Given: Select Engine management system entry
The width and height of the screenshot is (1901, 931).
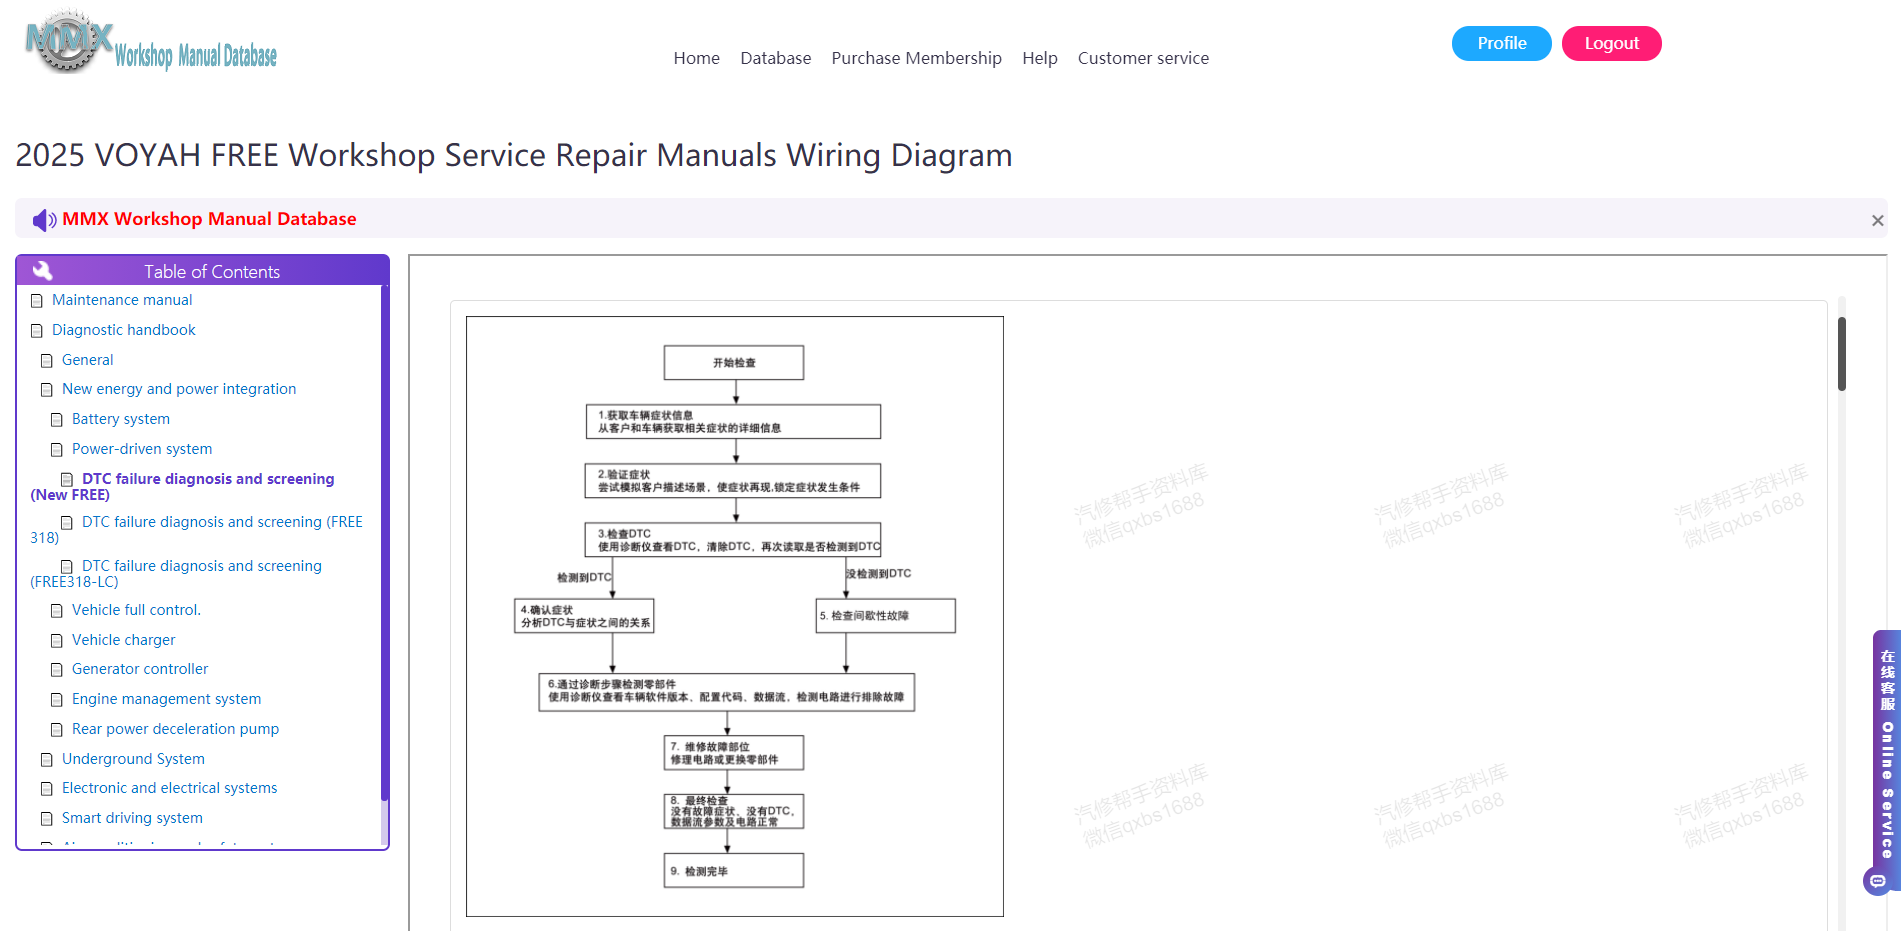Looking at the screenshot, I should pyautogui.click(x=167, y=699).
